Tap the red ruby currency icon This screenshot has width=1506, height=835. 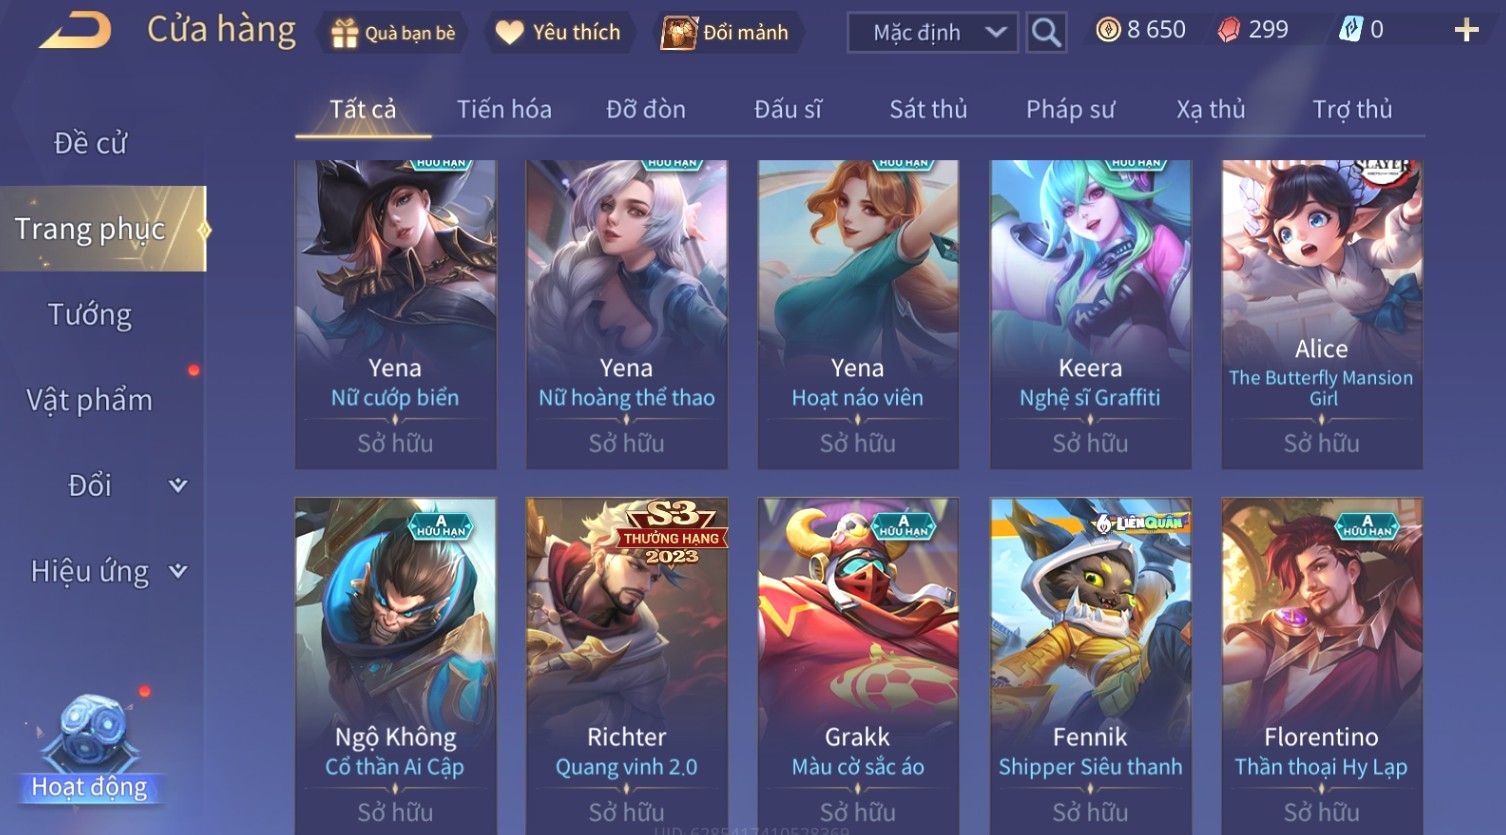coord(1228,30)
